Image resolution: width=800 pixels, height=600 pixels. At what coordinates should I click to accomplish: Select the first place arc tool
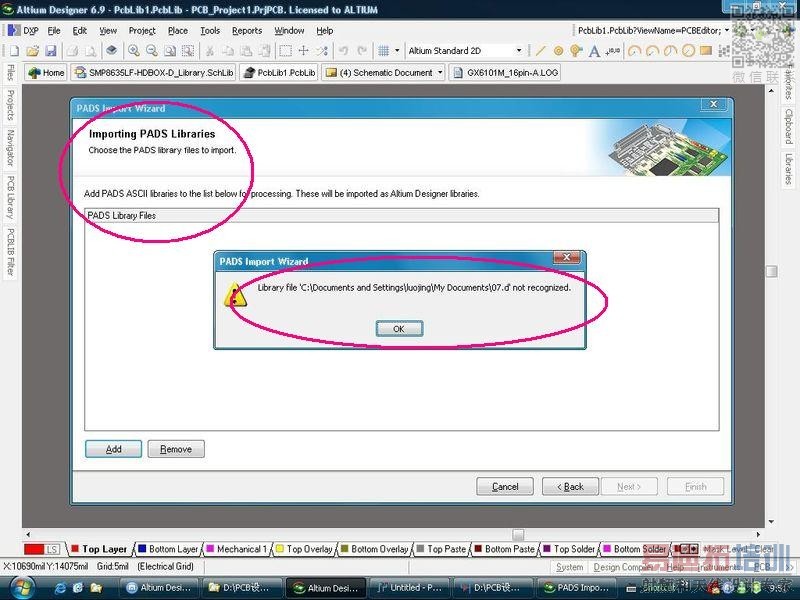(634, 51)
